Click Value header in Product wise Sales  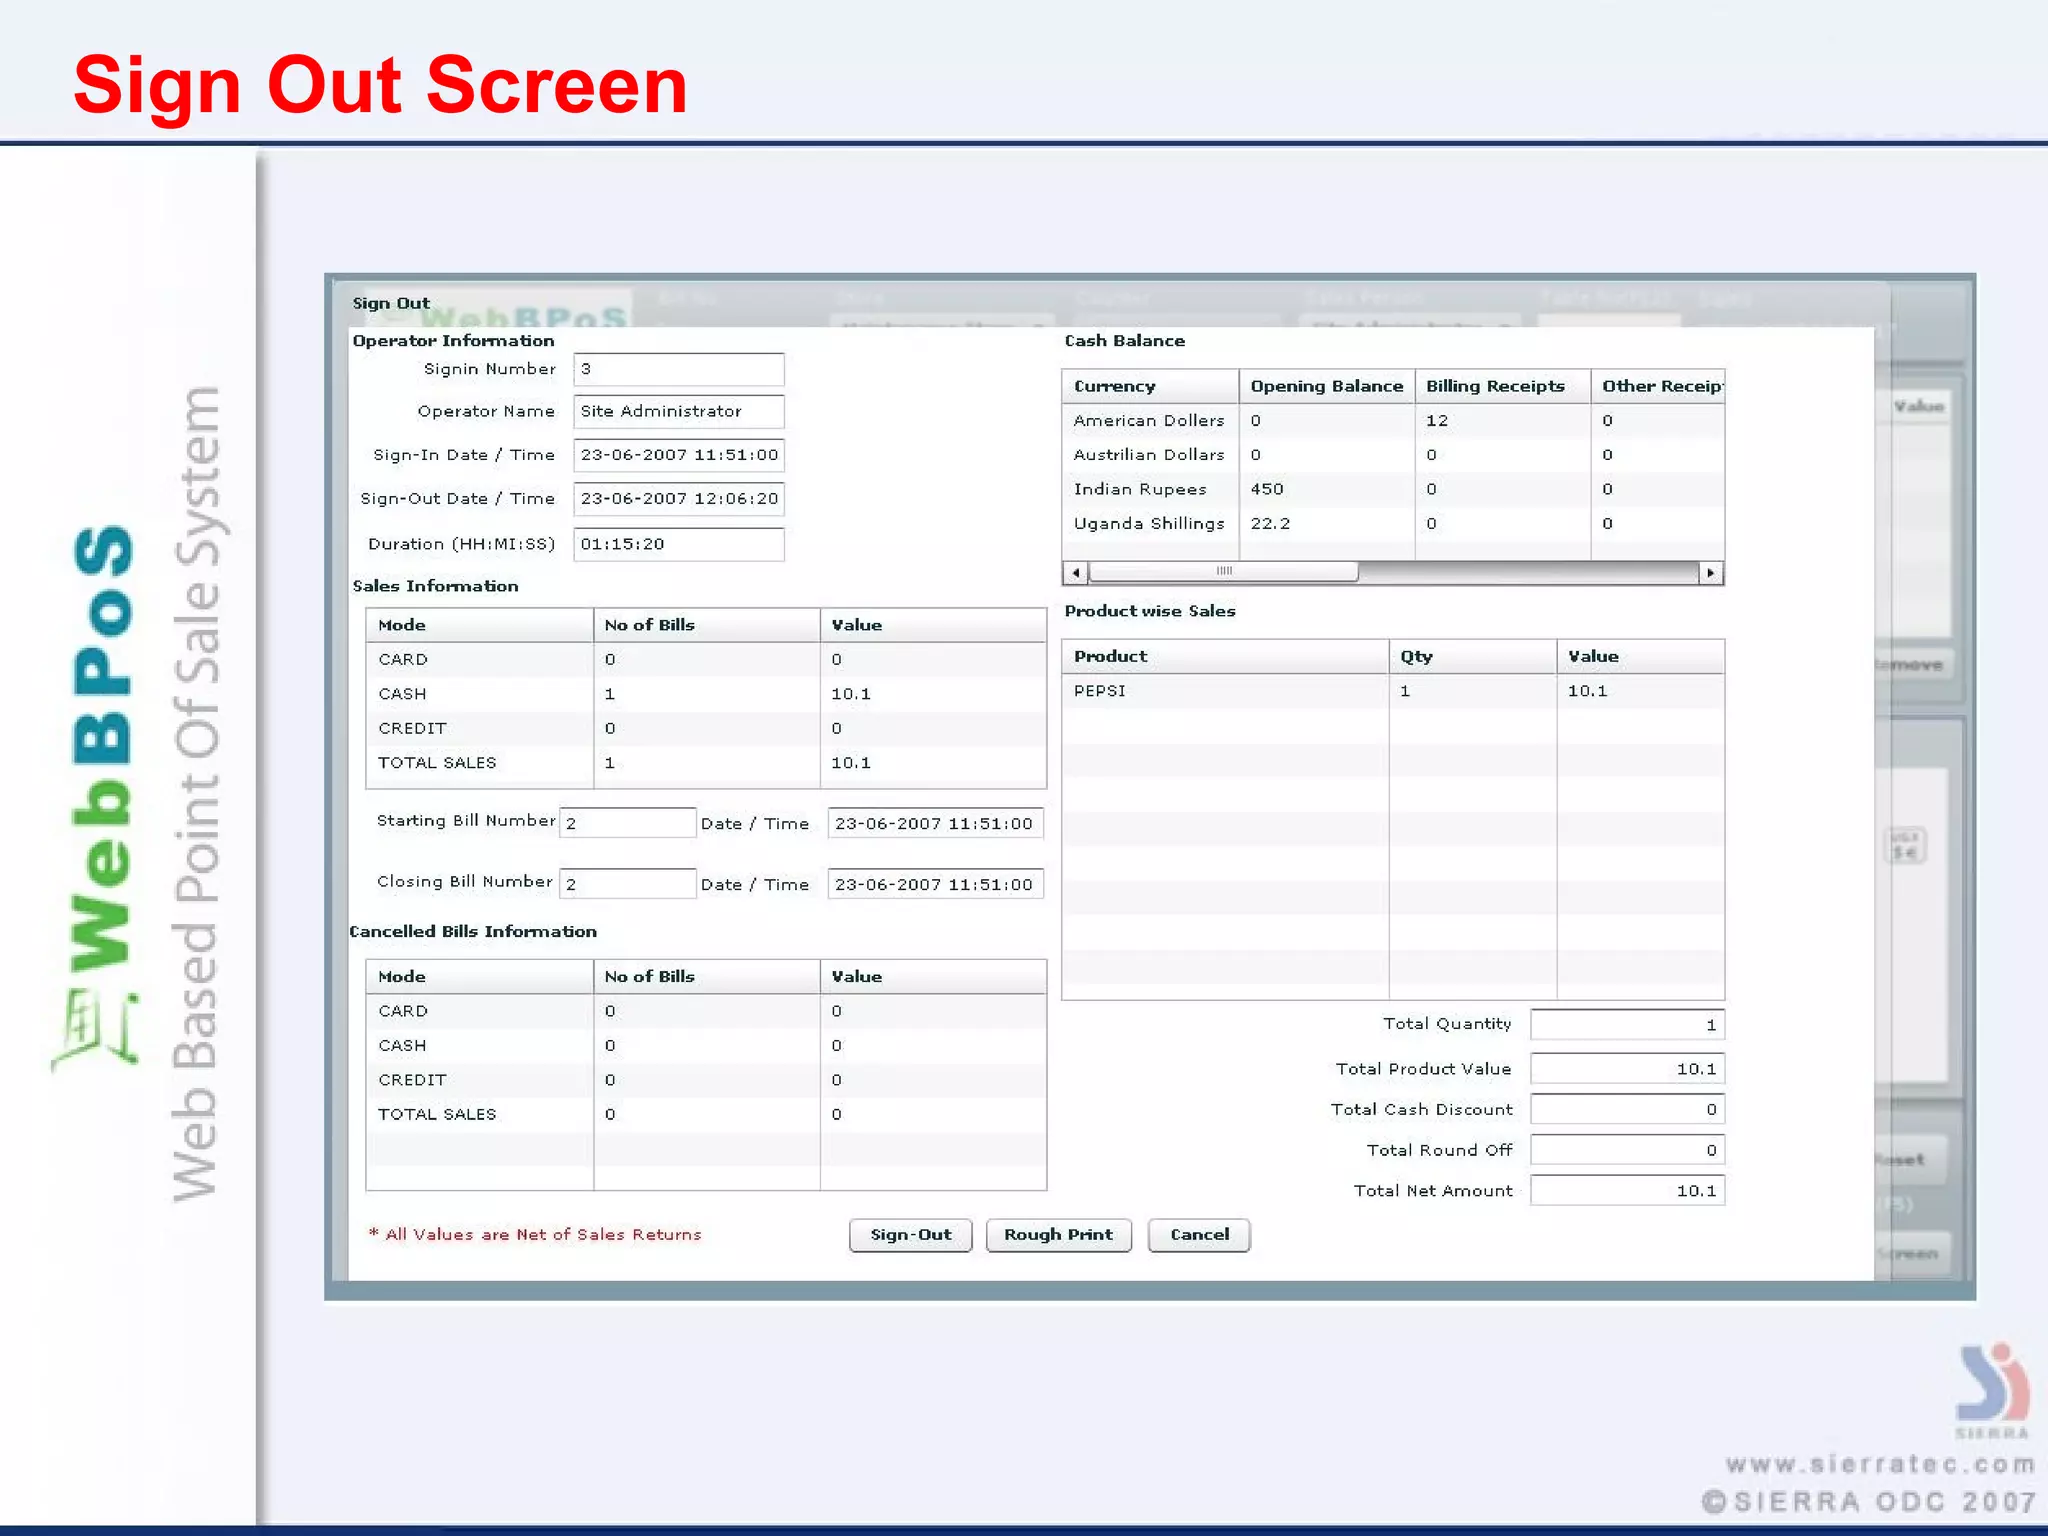1641,656
